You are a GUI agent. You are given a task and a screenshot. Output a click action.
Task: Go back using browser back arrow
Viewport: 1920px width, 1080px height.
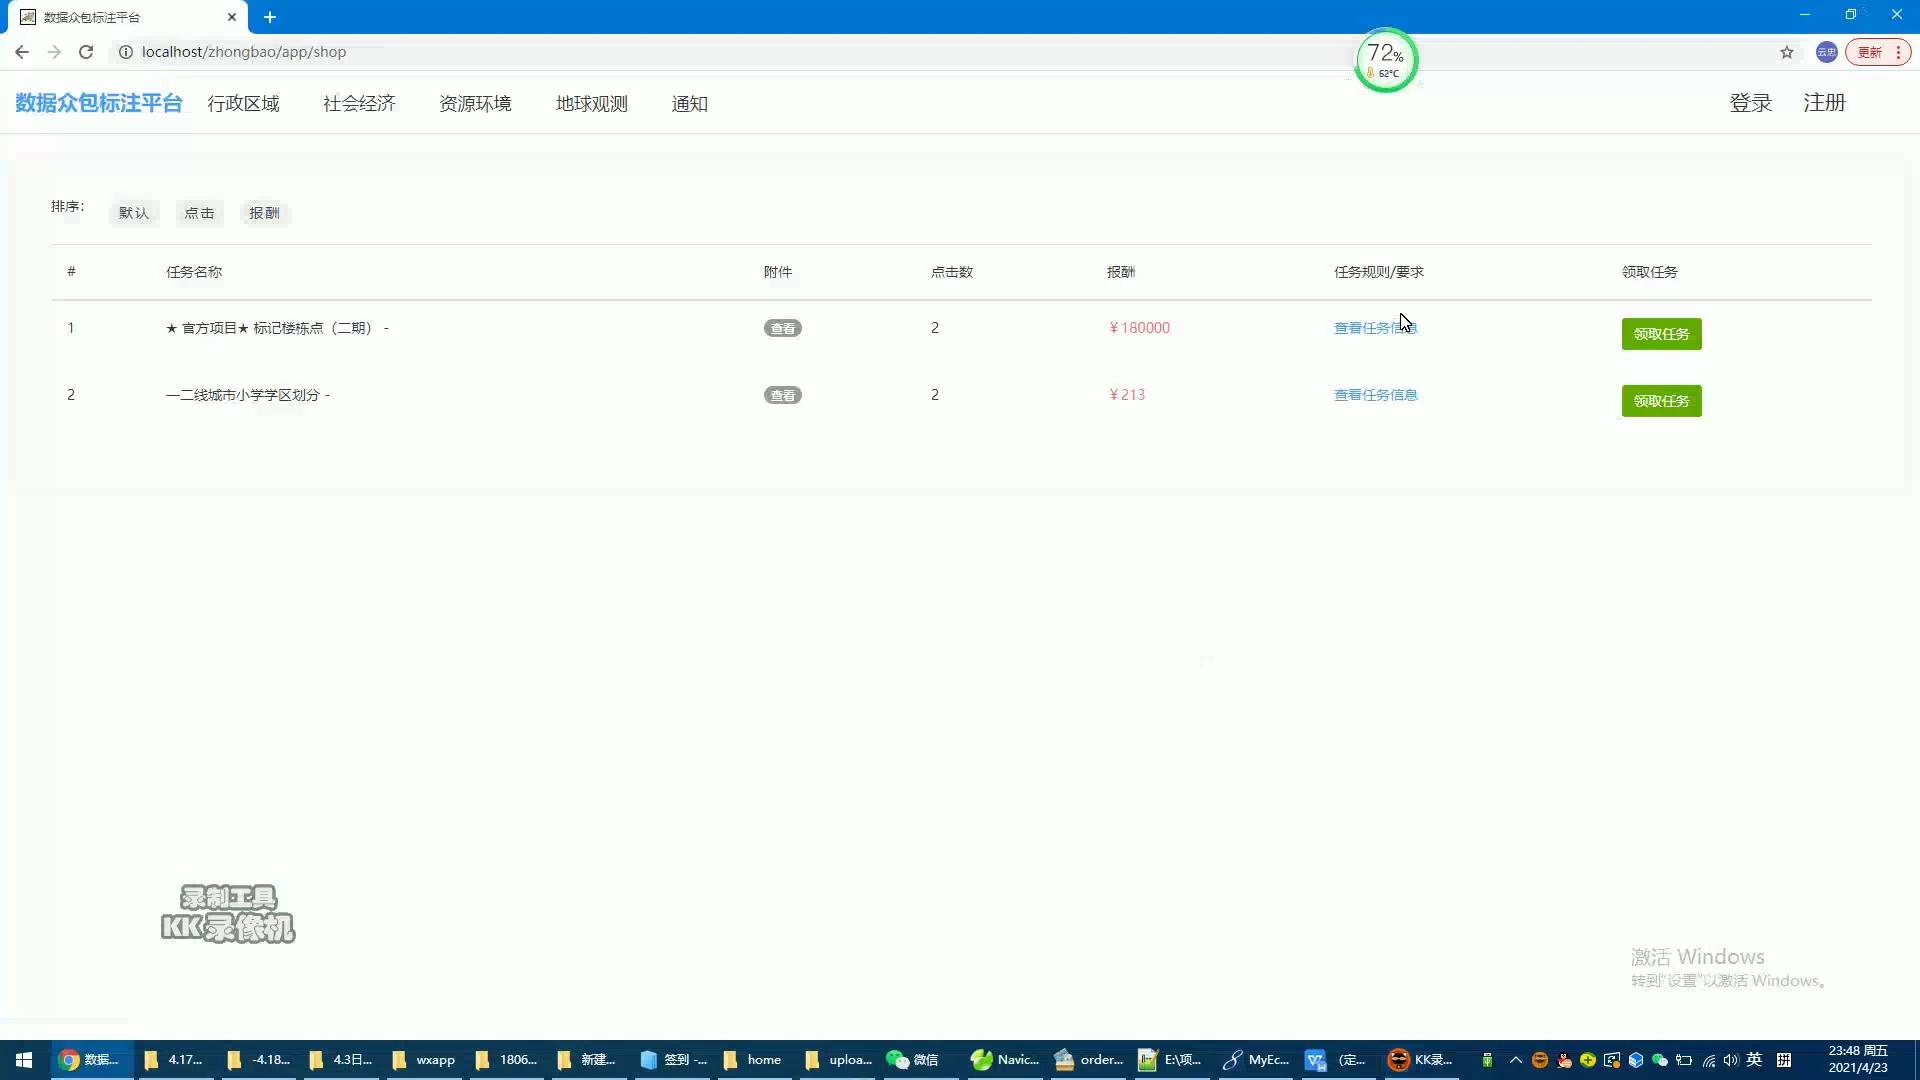click(x=22, y=52)
